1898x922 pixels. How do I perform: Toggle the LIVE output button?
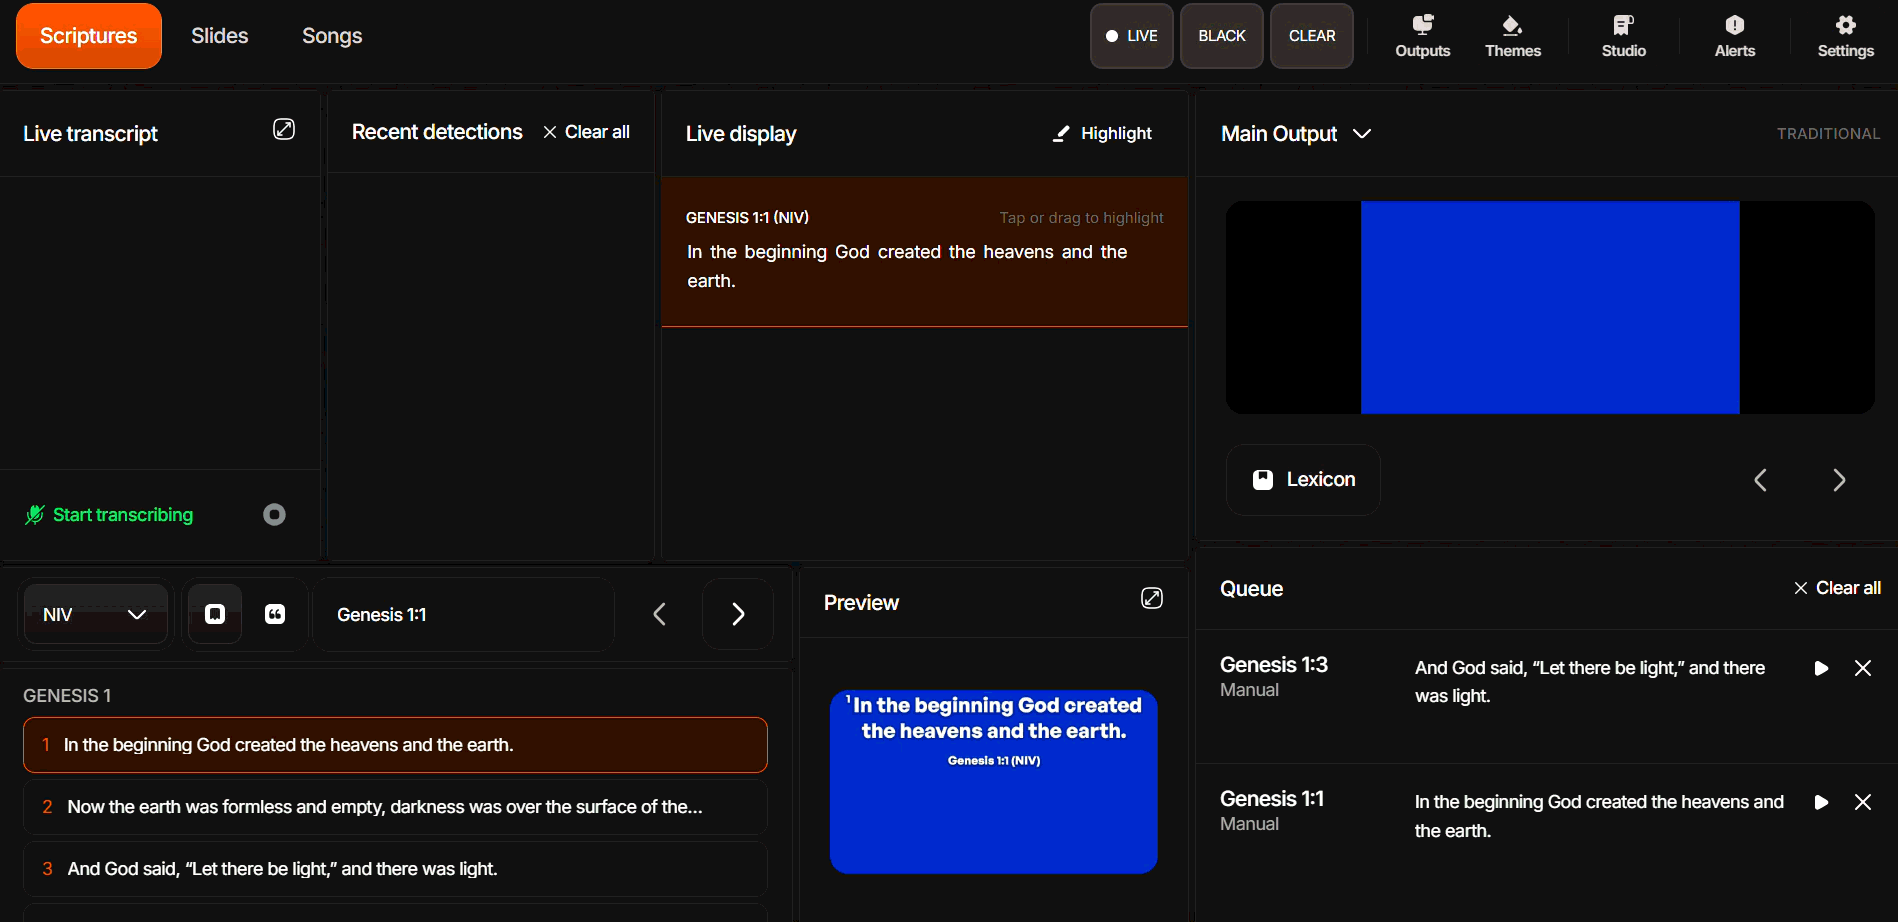tap(1131, 36)
